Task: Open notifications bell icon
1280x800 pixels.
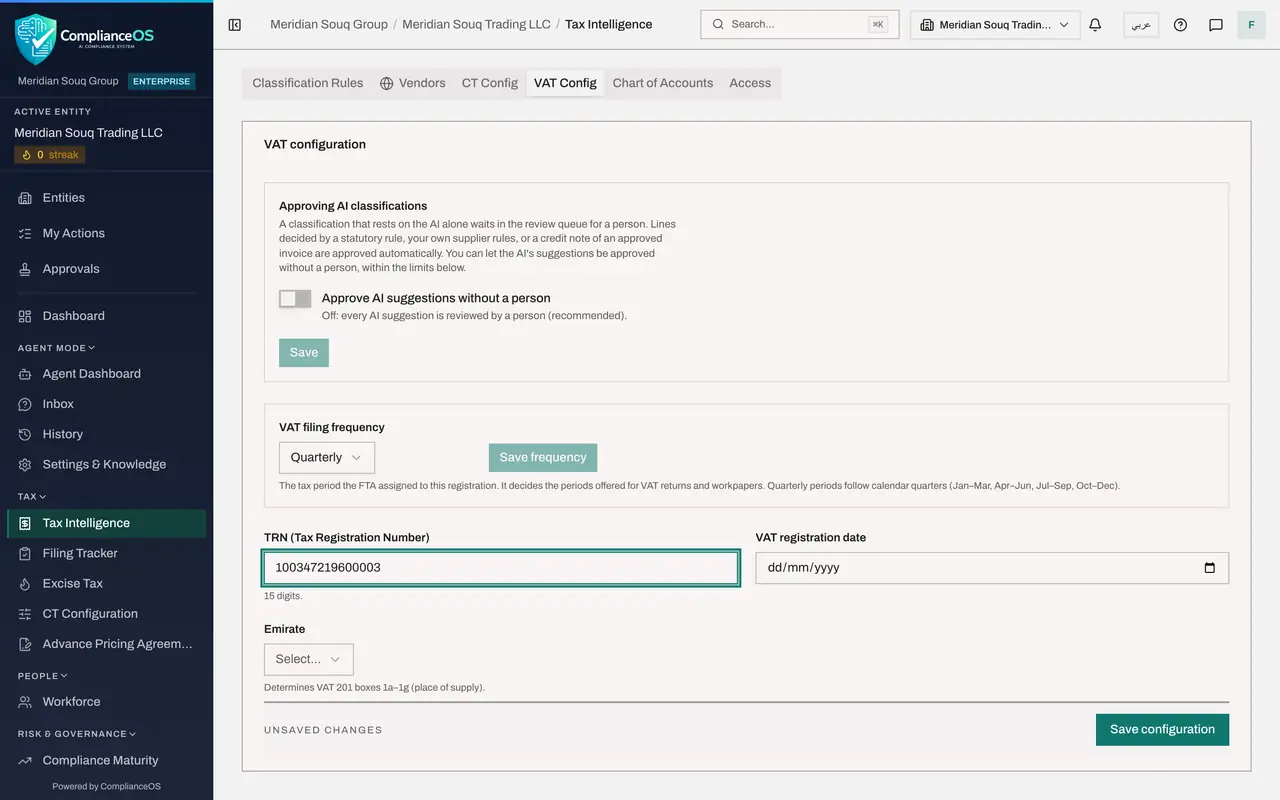Action: pyautogui.click(x=1095, y=25)
